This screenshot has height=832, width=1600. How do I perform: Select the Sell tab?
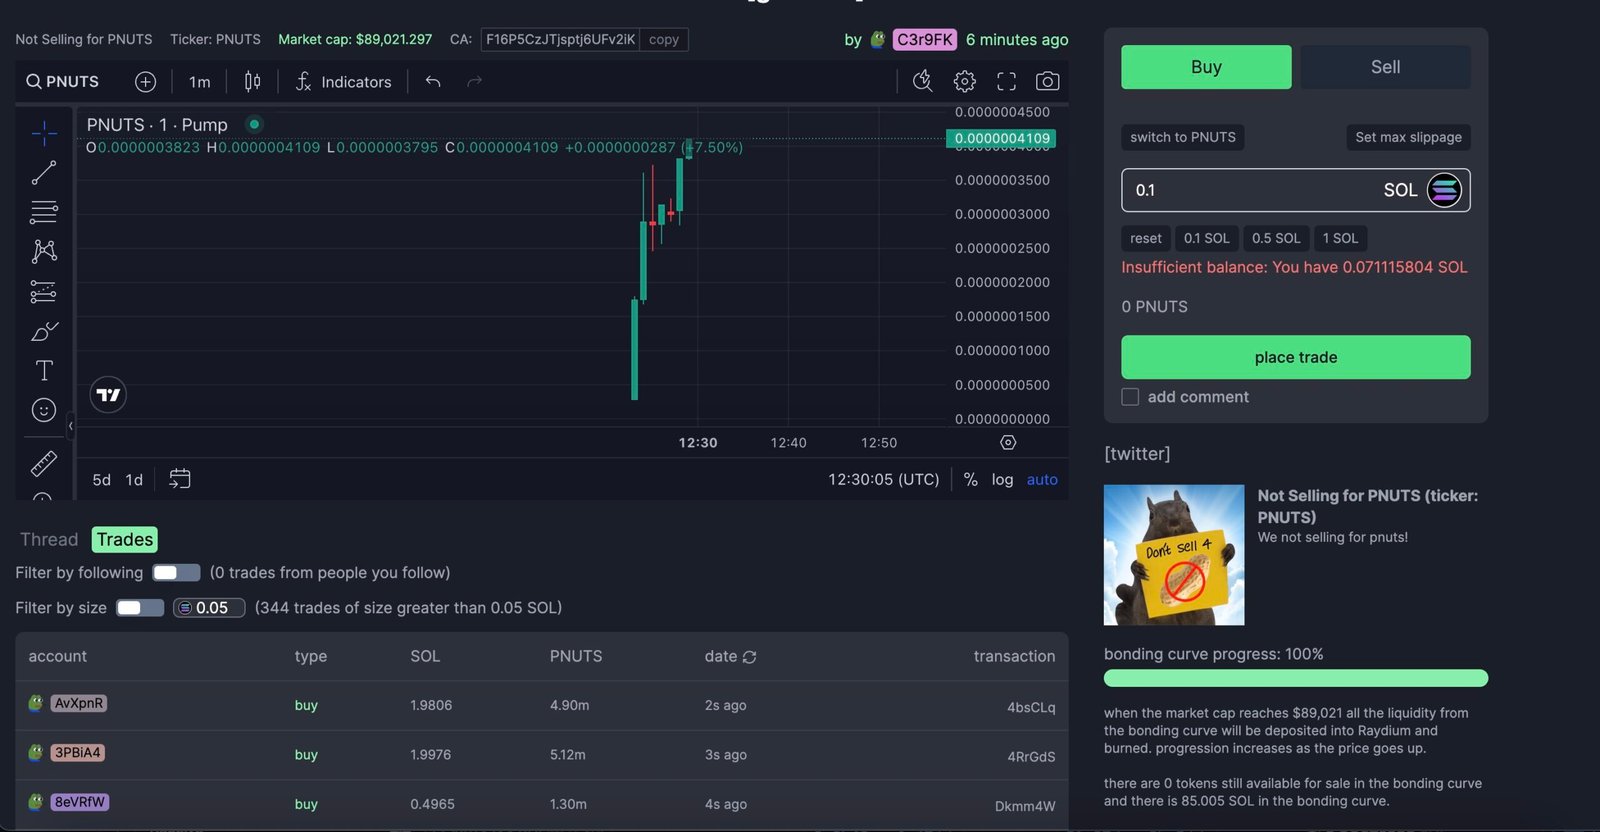[1385, 67]
